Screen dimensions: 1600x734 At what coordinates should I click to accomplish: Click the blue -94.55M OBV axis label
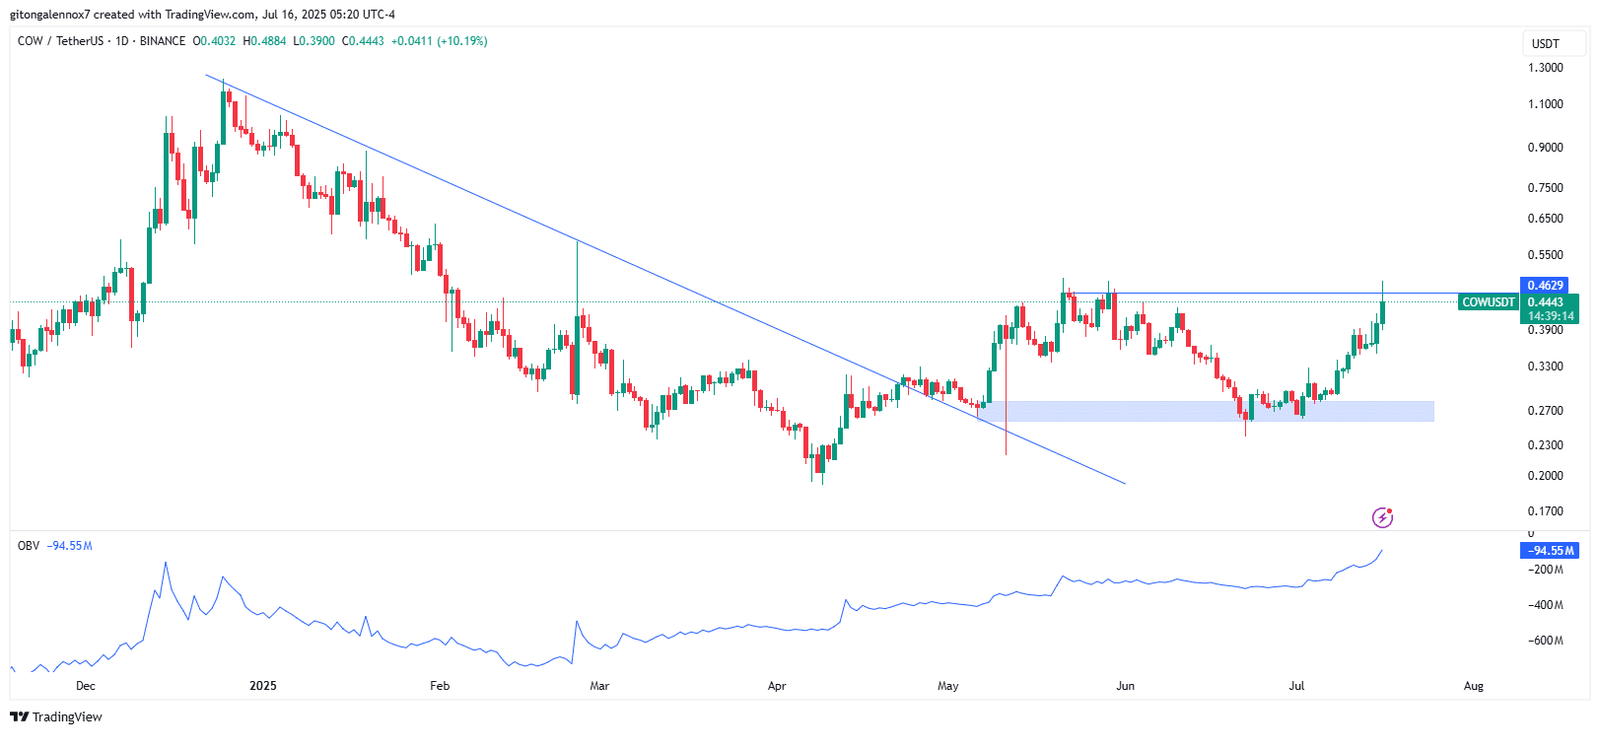tap(1550, 551)
